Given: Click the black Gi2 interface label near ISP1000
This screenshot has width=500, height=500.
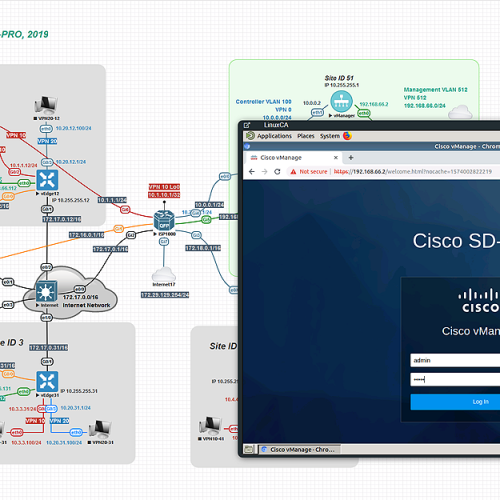Looking at the screenshot, I should pos(131,235).
